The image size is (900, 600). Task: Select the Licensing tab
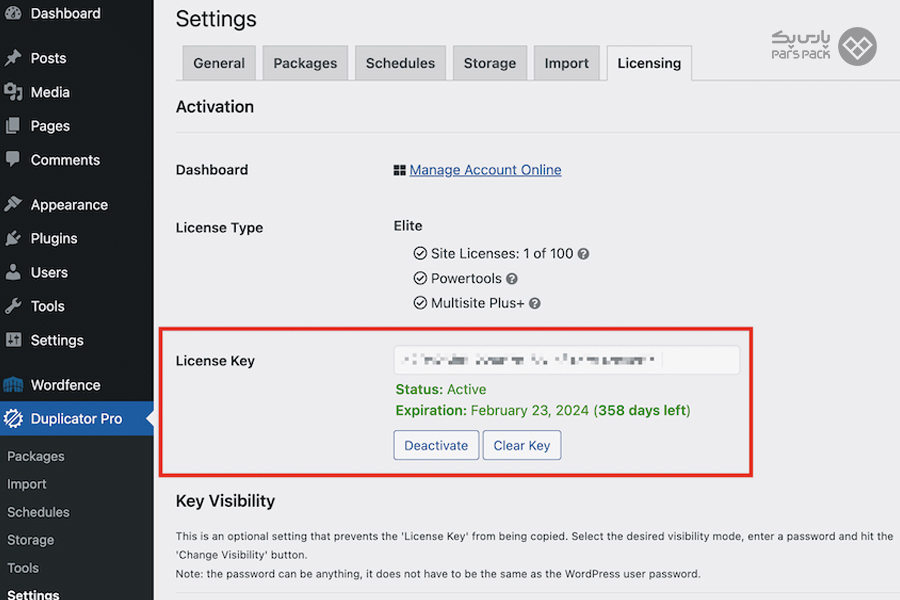click(649, 63)
